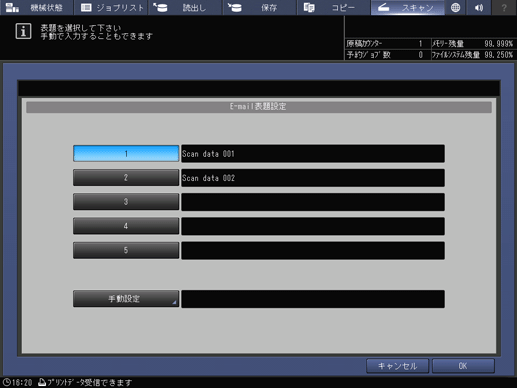Click the empty subject field for entry 4
The height and width of the screenshot is (388, 517).
point(313,226)
